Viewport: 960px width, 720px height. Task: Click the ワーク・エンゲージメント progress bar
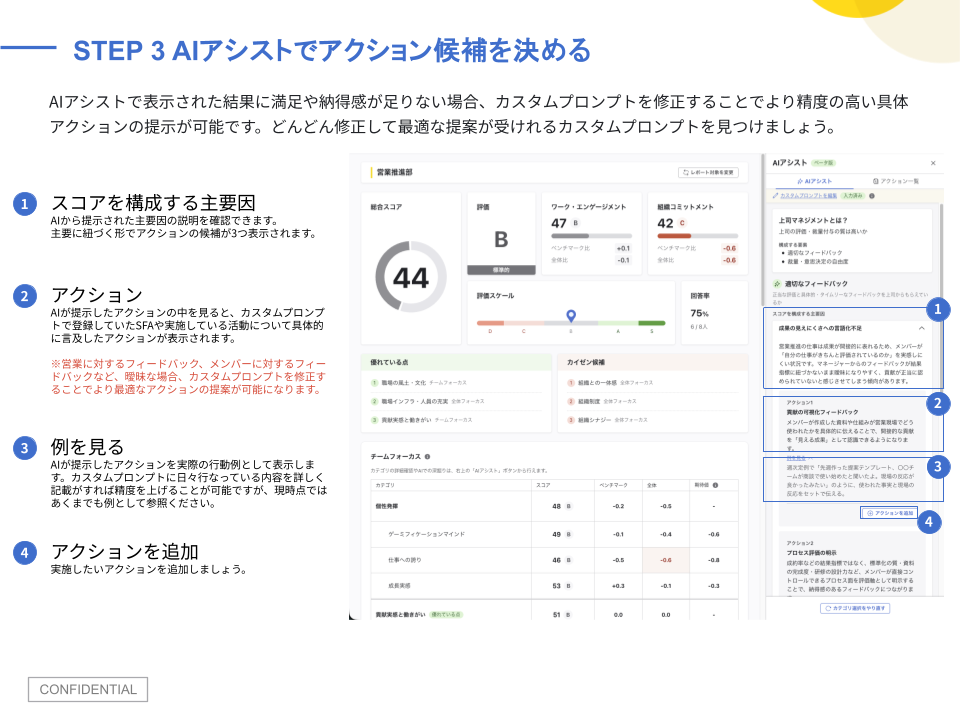591,236
